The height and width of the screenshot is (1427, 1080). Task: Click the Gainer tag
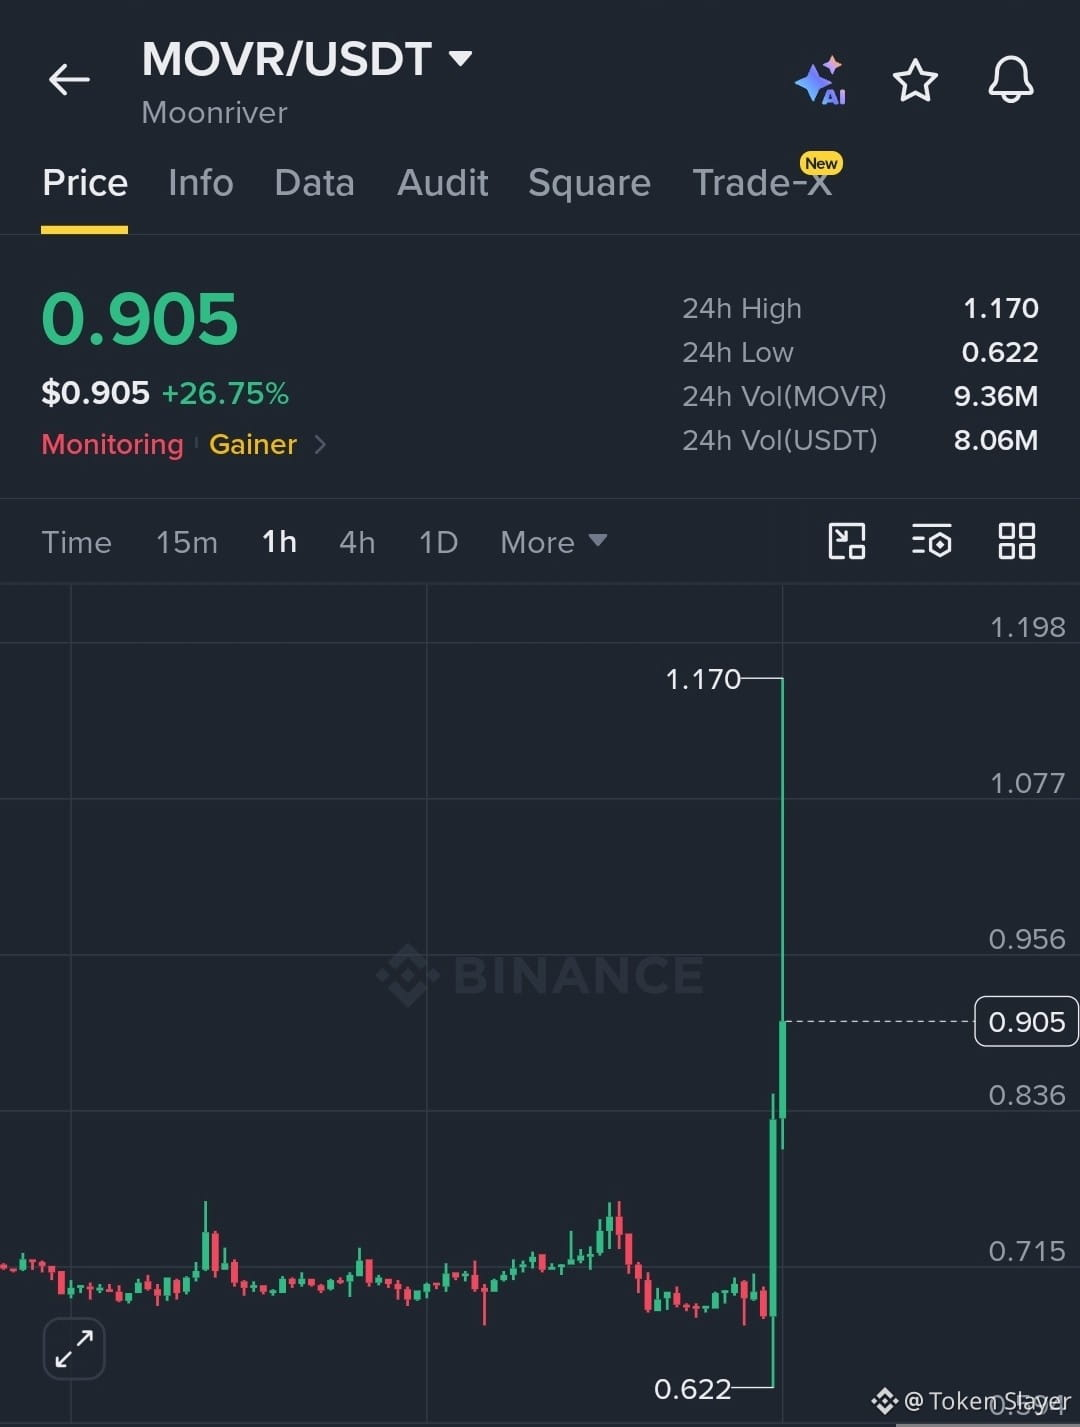(253, 444)
